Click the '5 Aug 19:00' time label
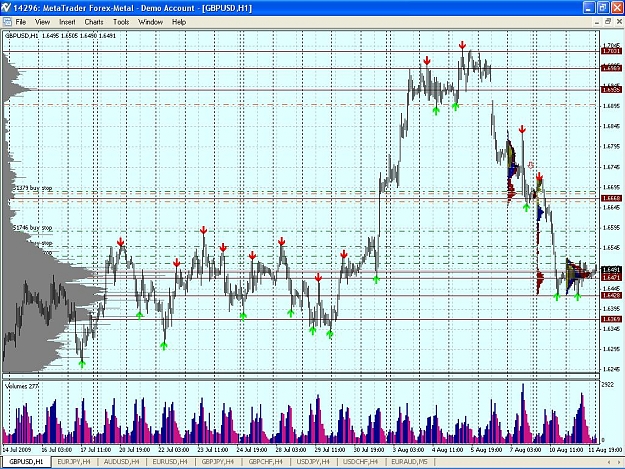This screenshot has height=469, width=625. (486, 449)
